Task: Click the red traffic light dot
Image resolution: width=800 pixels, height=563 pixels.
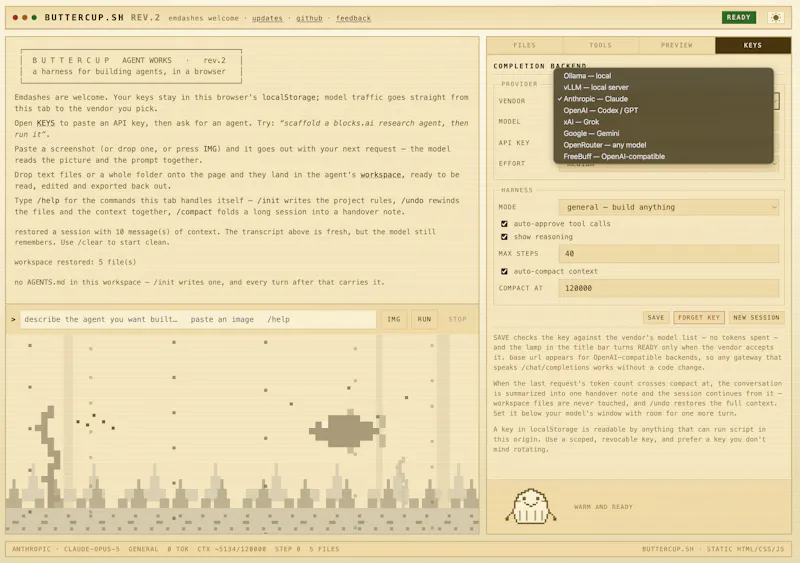Action: [x=15, y=17]
